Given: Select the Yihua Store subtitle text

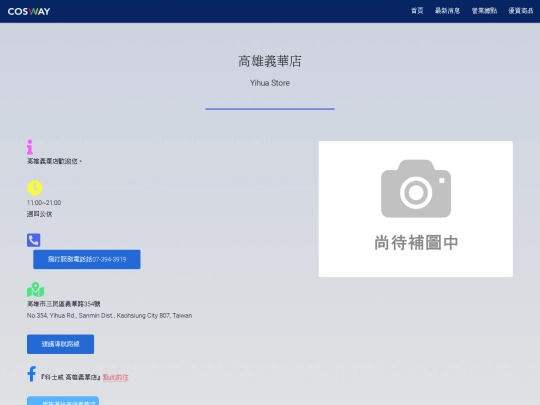Looking at the screenshot, I should [x=270, y=83].
